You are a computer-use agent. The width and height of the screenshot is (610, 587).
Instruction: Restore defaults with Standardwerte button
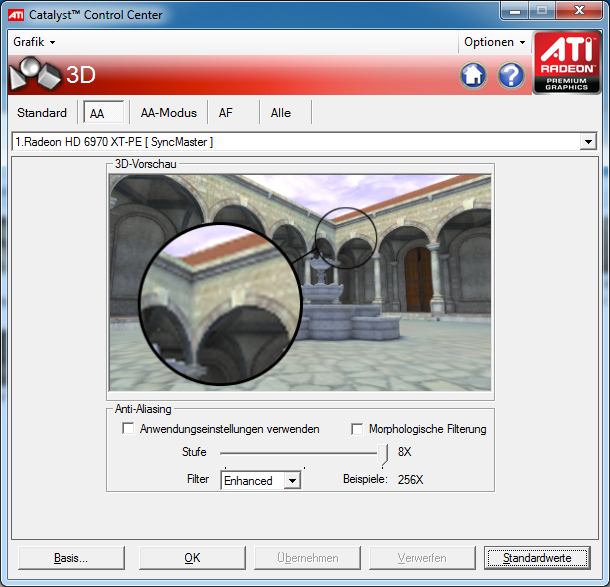click(537, 558)
